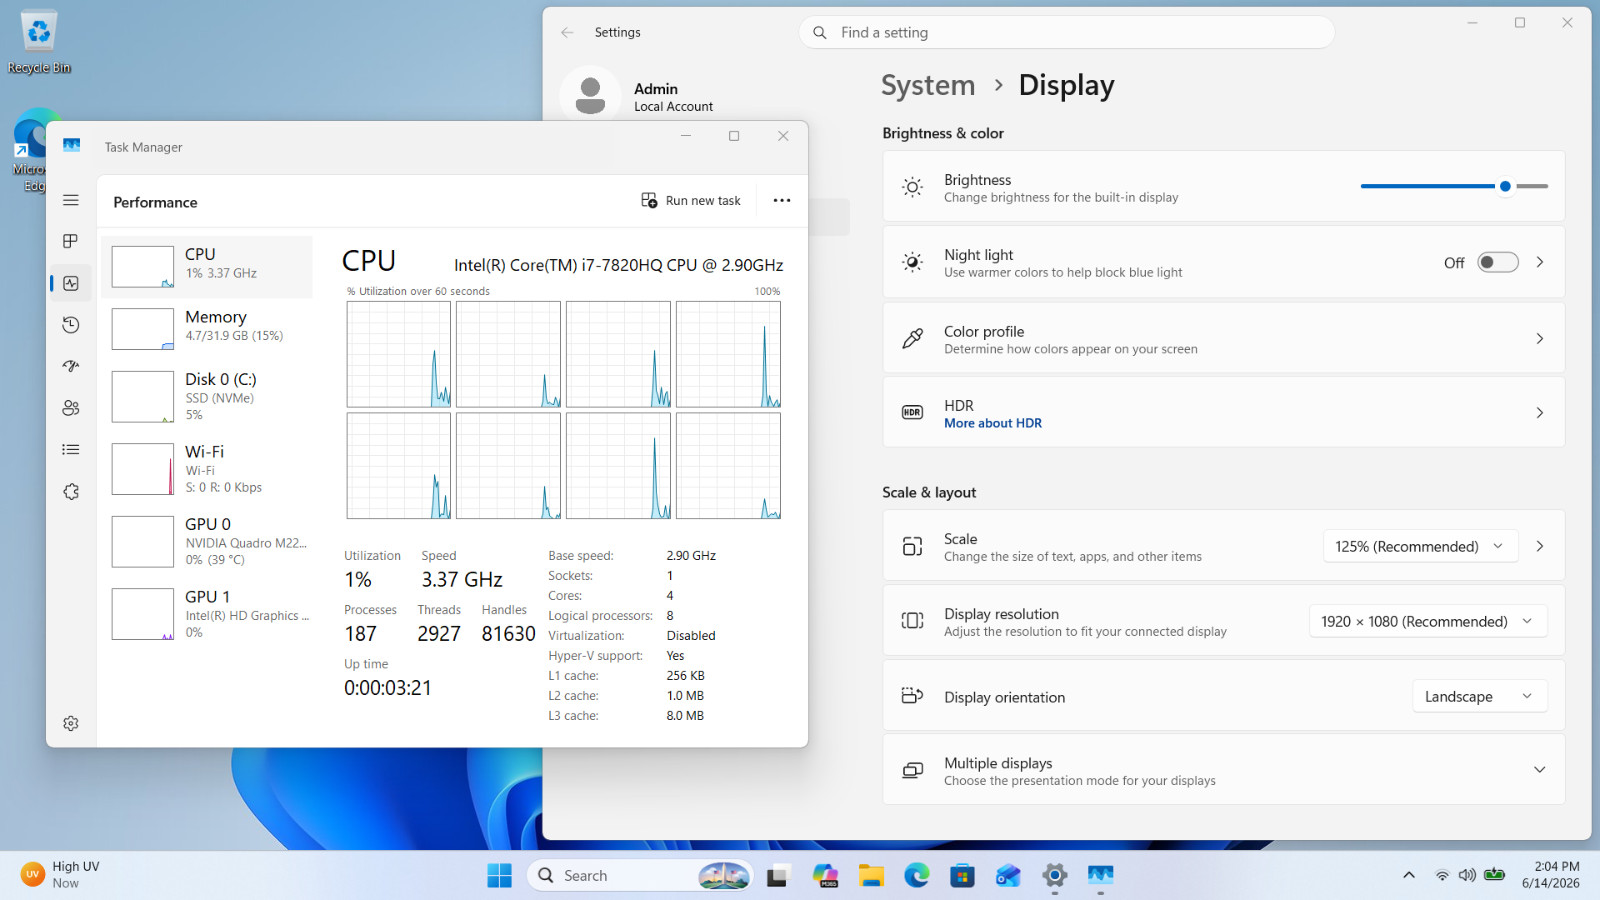Select Wi-Fi performance entry
The width and height of the screenshot is (1600, 900).
(x=207, y=469)
